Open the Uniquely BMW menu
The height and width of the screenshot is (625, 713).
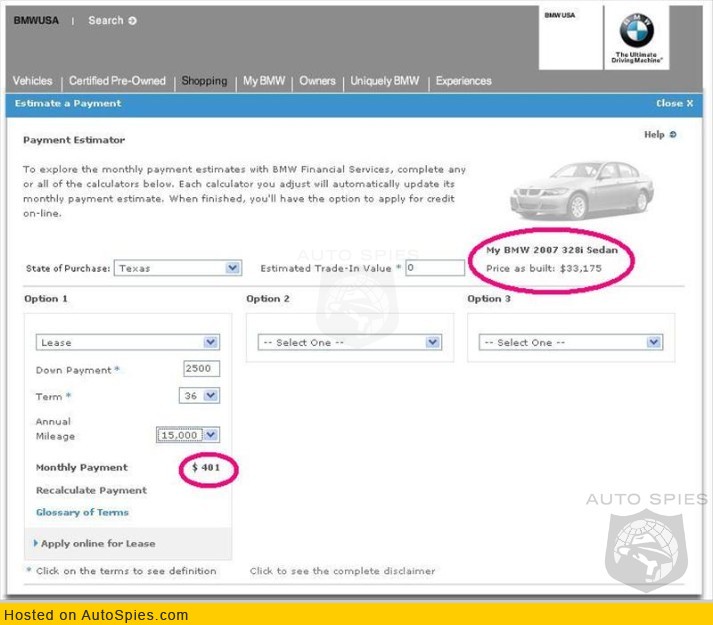(385, 81)
